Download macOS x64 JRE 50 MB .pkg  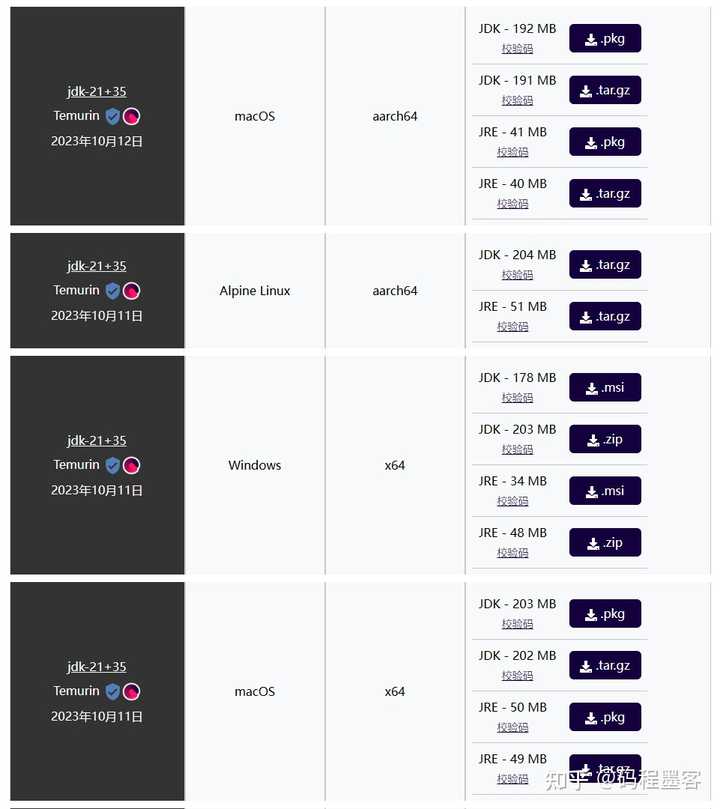point(605,717)
